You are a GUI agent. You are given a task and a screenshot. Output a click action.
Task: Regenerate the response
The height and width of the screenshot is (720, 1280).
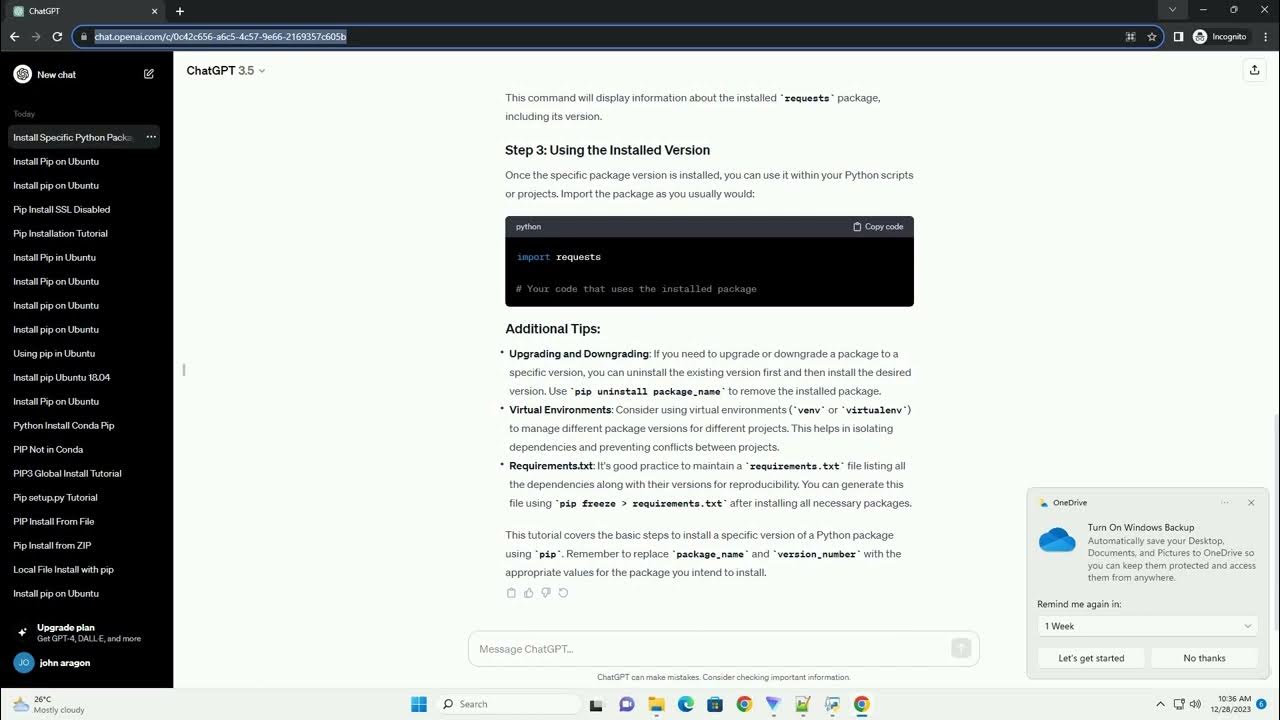[x=563, y=593]
